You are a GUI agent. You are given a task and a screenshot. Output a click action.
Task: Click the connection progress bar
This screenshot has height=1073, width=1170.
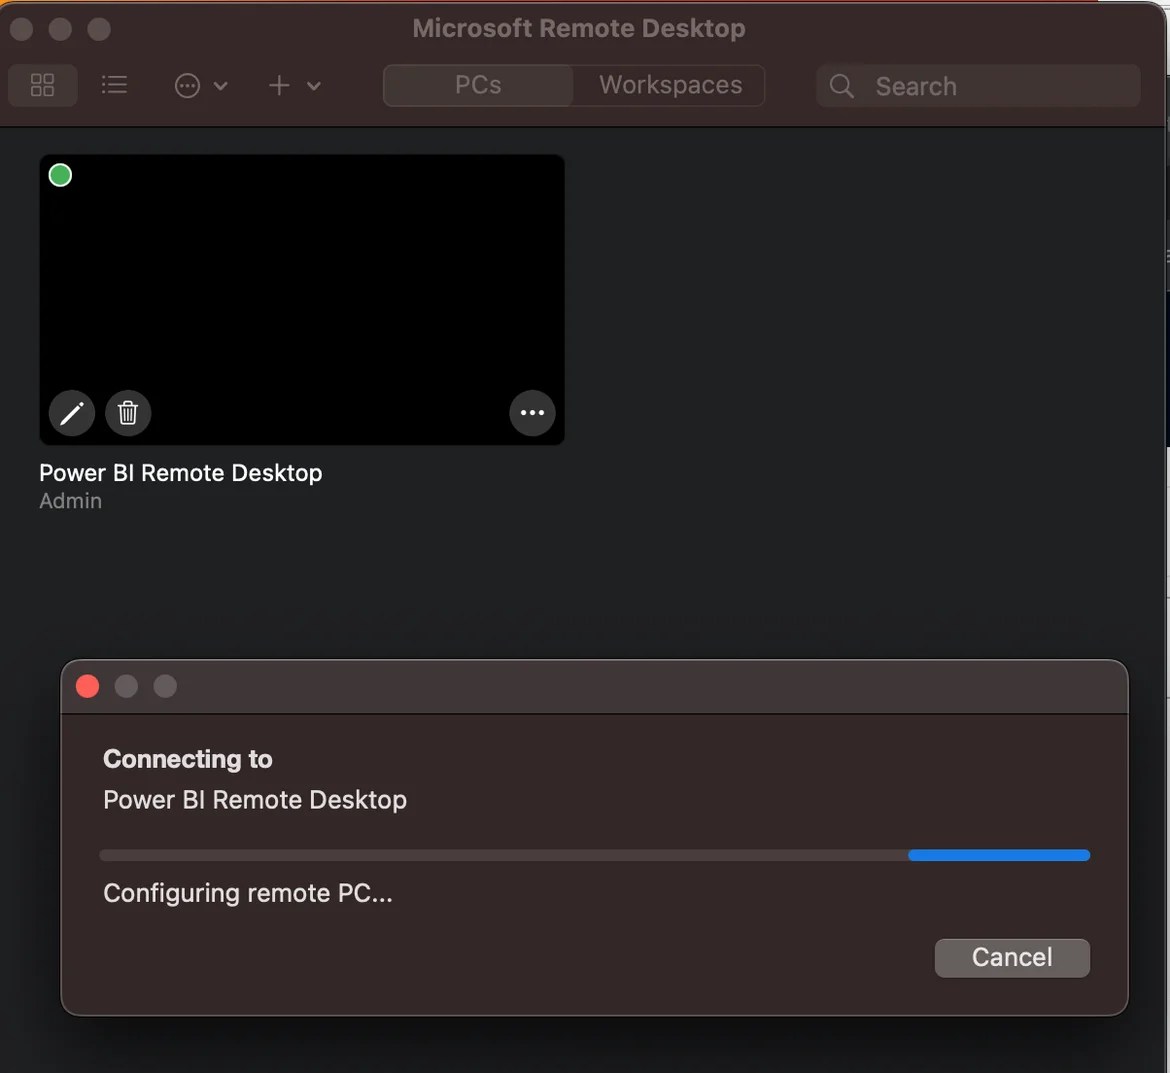coord(594,855)
